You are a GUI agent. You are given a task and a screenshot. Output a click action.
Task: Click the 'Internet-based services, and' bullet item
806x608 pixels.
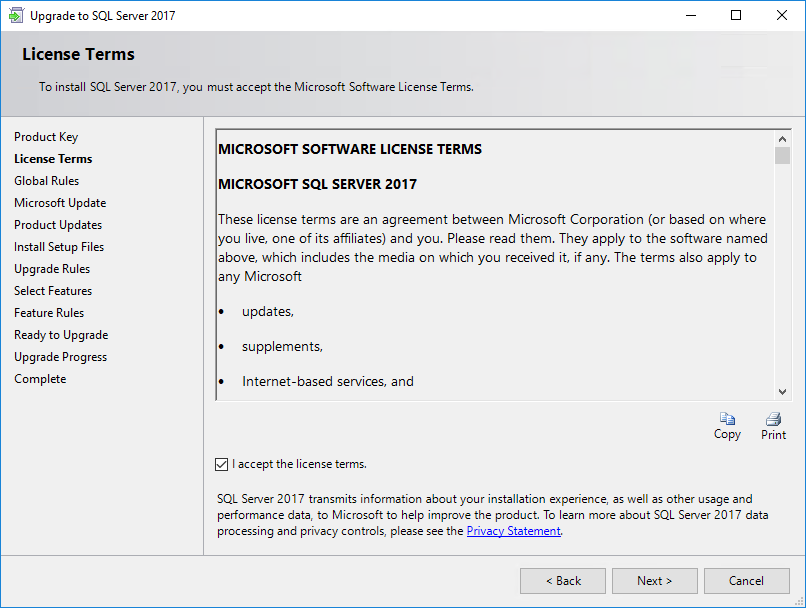(328, 381)
